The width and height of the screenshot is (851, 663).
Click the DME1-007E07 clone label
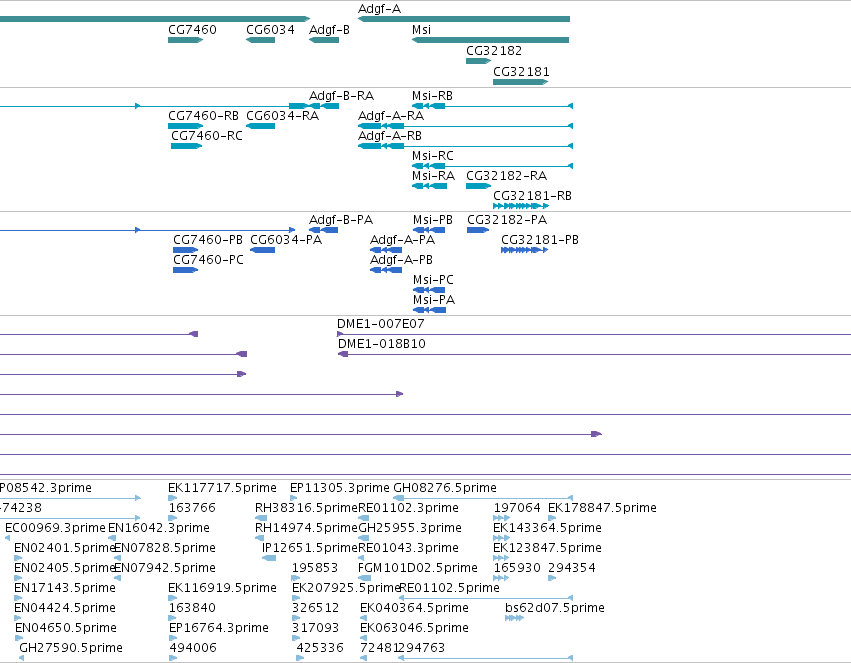point(380,324)
